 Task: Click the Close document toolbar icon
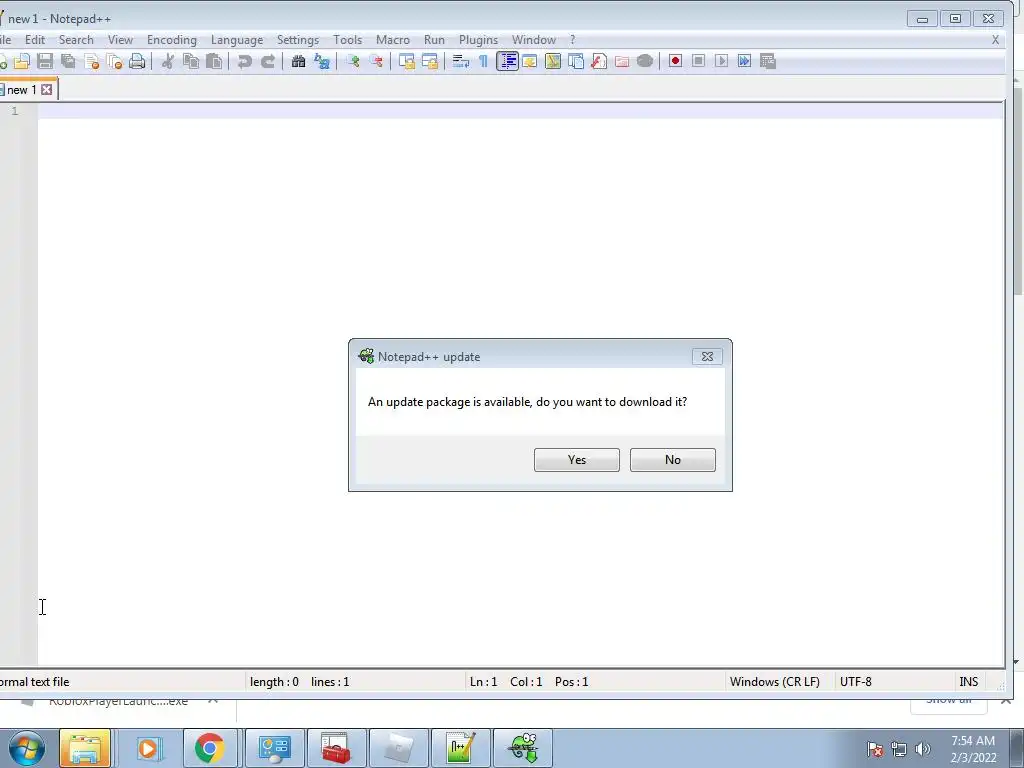pos(91,61)
